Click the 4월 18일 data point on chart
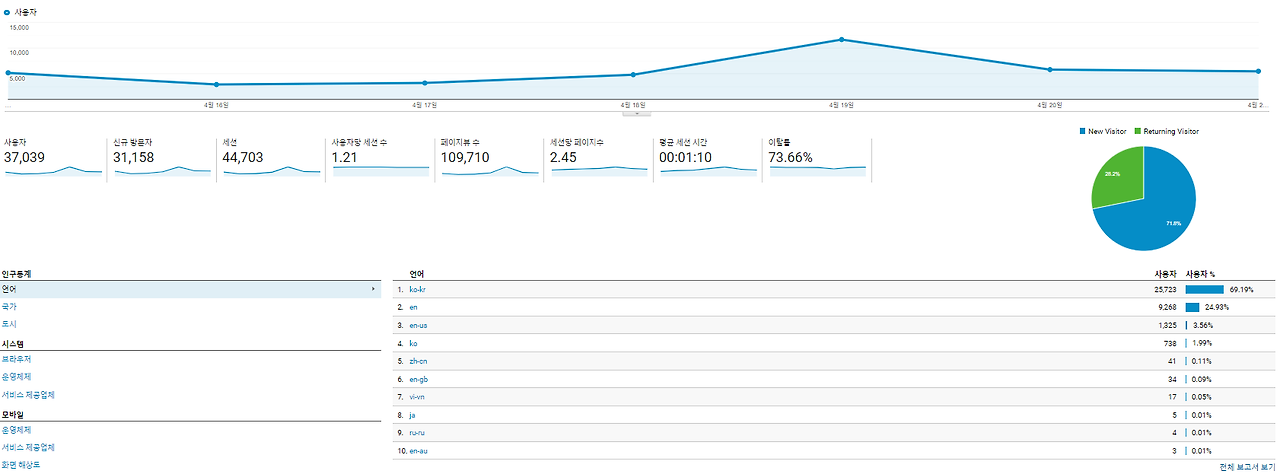 tap(633, 74)
